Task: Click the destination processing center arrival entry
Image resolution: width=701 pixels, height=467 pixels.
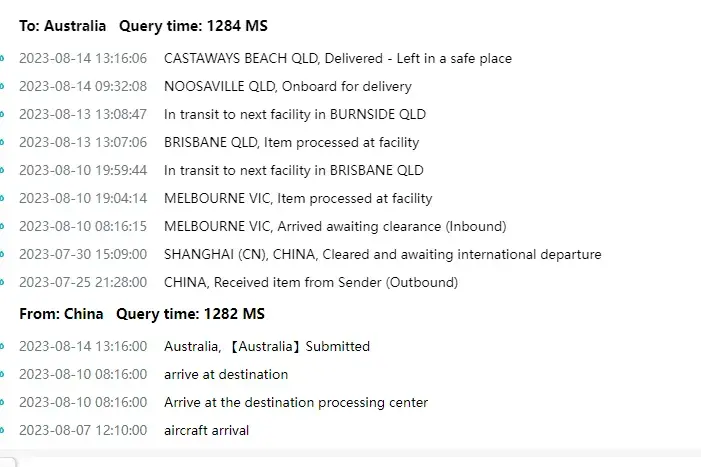Action: 296,402
